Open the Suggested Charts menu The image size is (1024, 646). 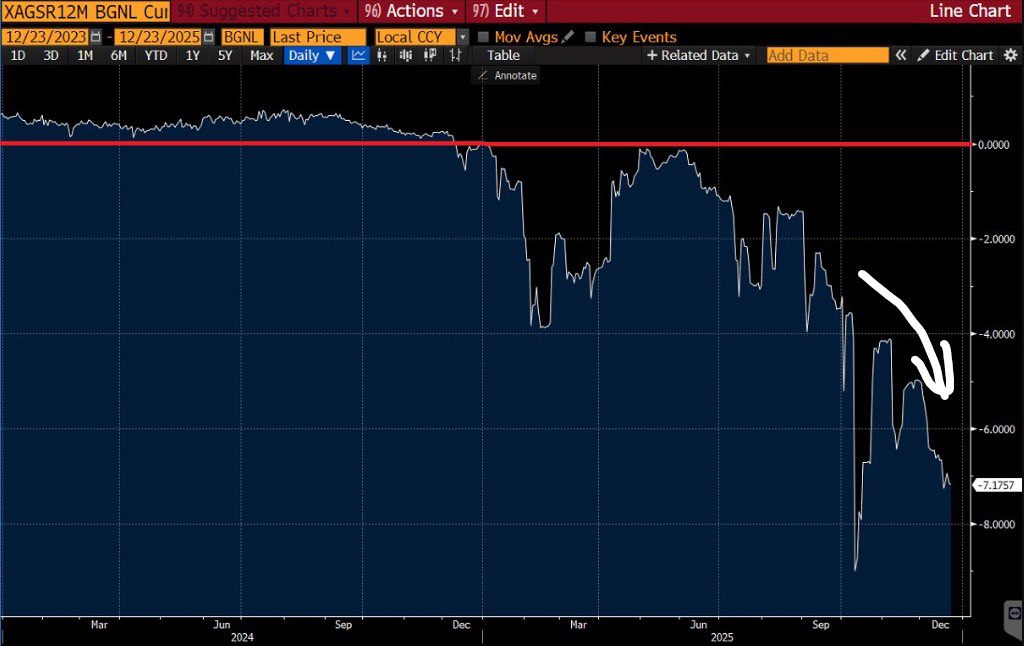tap(264, 11)
